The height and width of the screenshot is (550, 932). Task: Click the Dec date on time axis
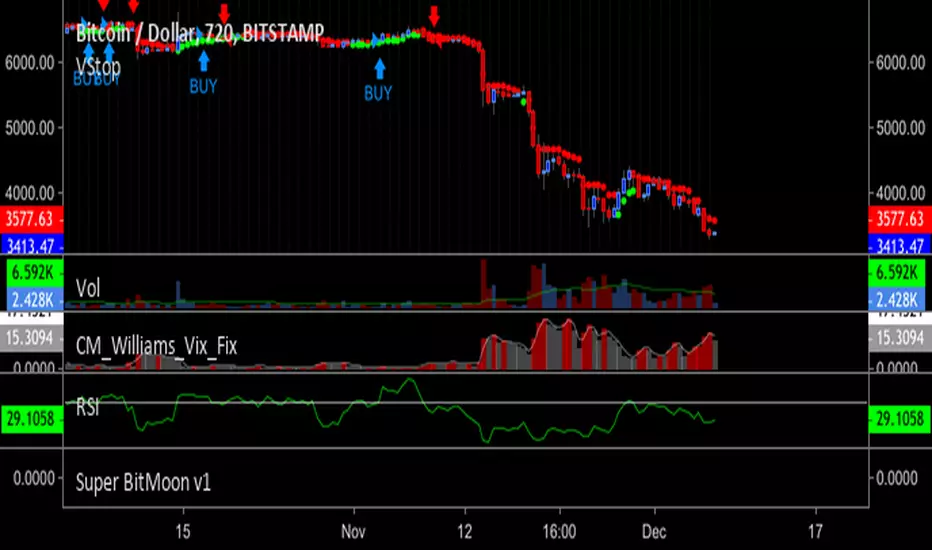pos(654,531)
